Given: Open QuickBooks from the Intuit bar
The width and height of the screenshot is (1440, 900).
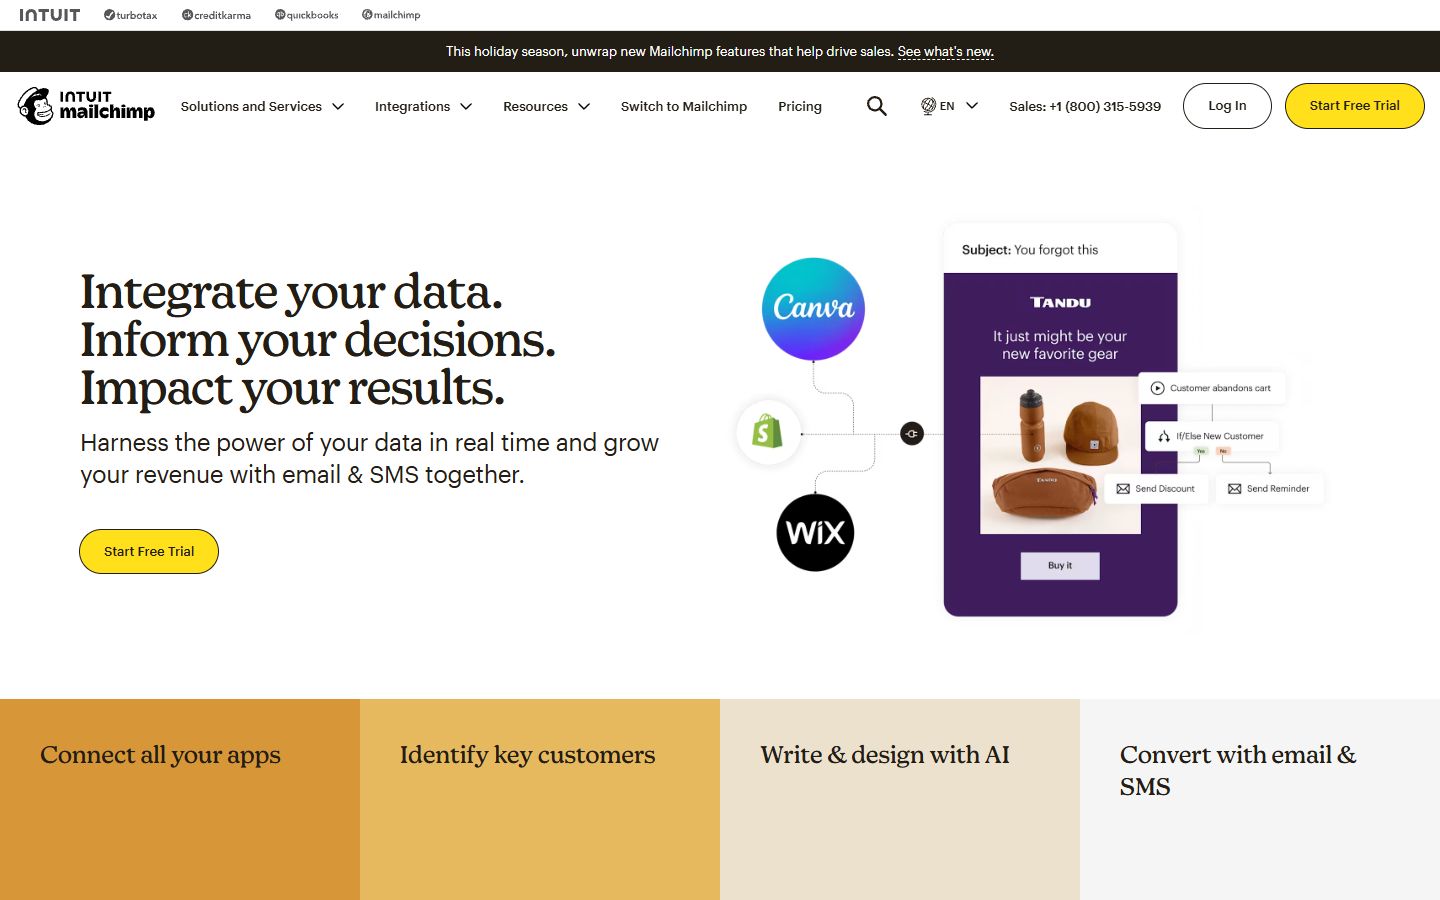Looking at the screenshot, I should [306, 15].
